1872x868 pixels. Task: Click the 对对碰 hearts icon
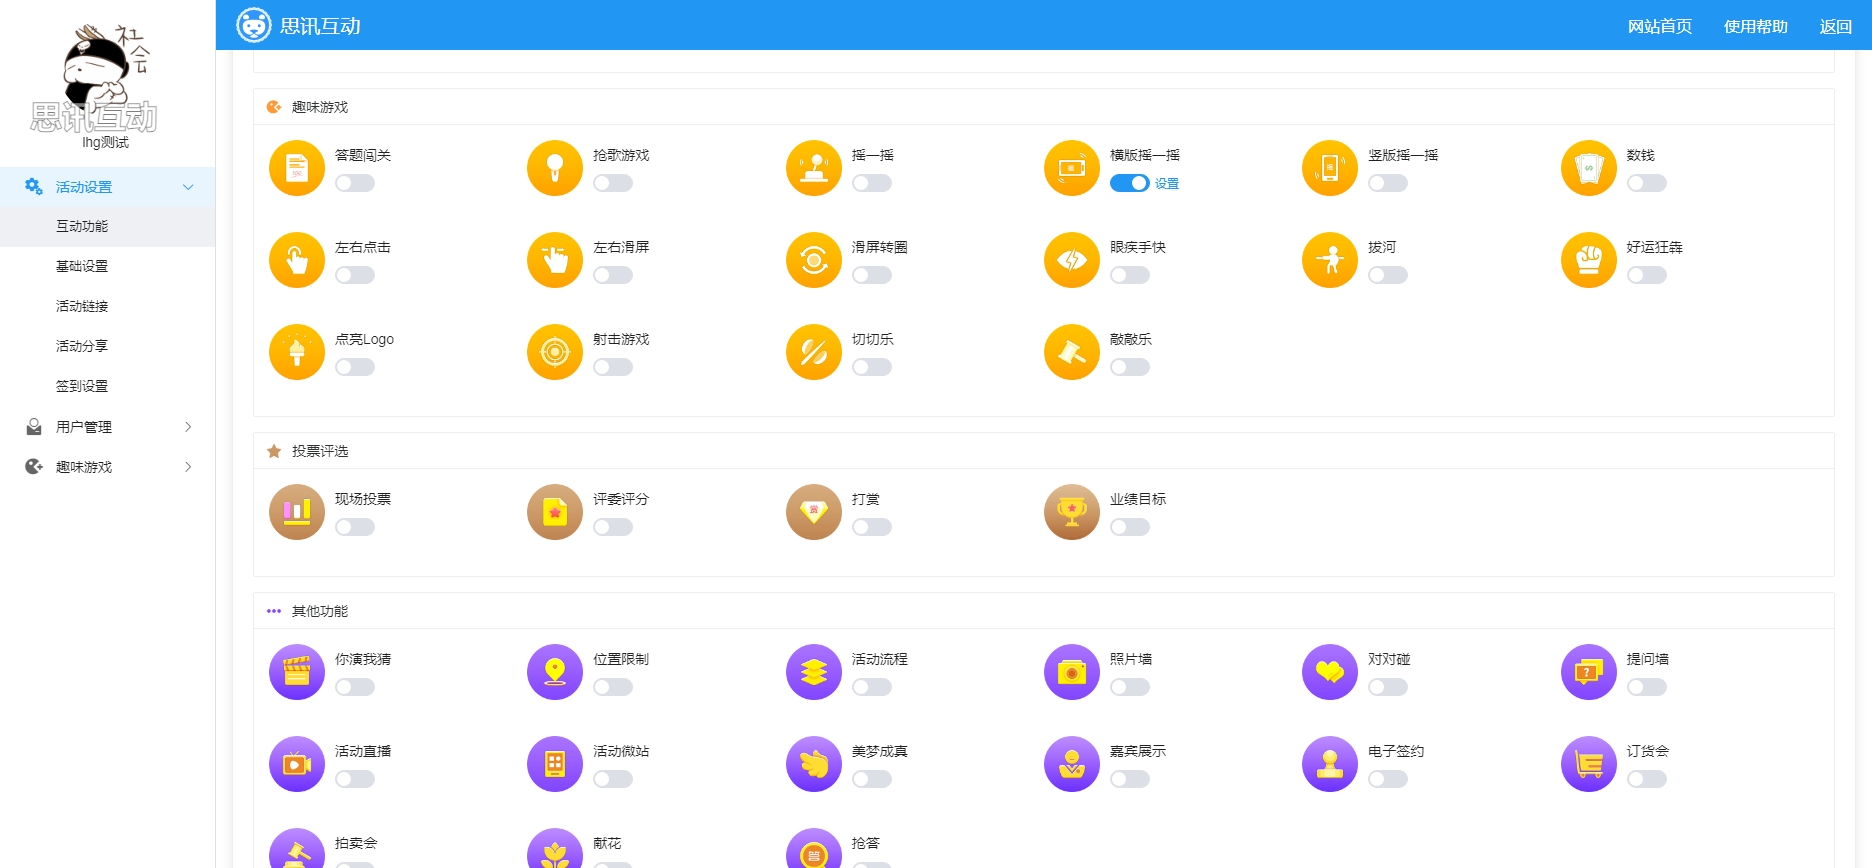(1329, 672)
